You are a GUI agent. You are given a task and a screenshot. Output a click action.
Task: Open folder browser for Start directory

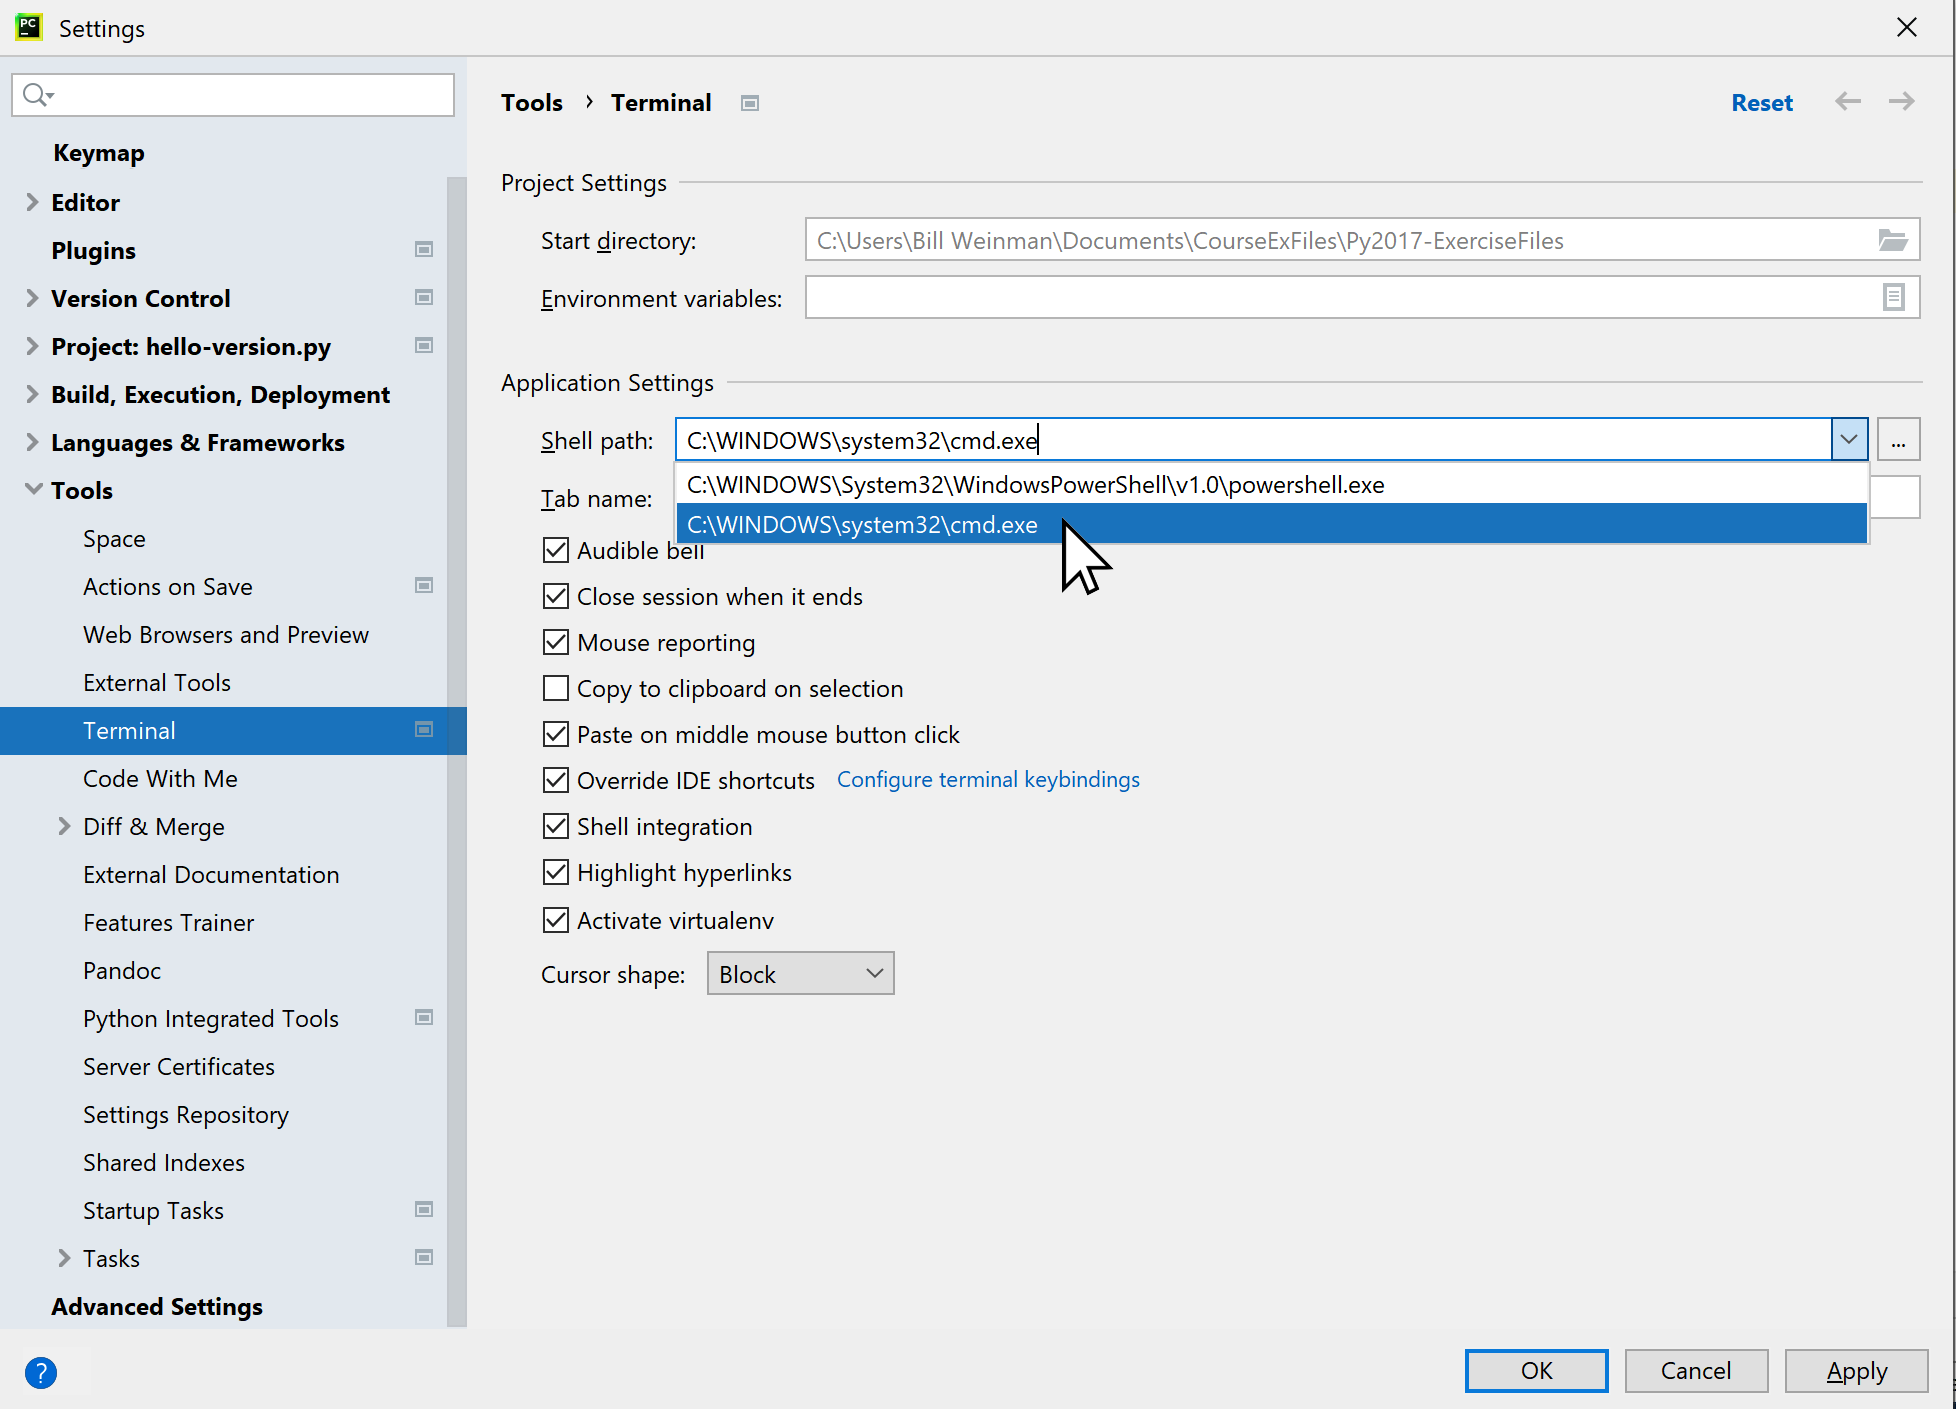coord(1892,240)
